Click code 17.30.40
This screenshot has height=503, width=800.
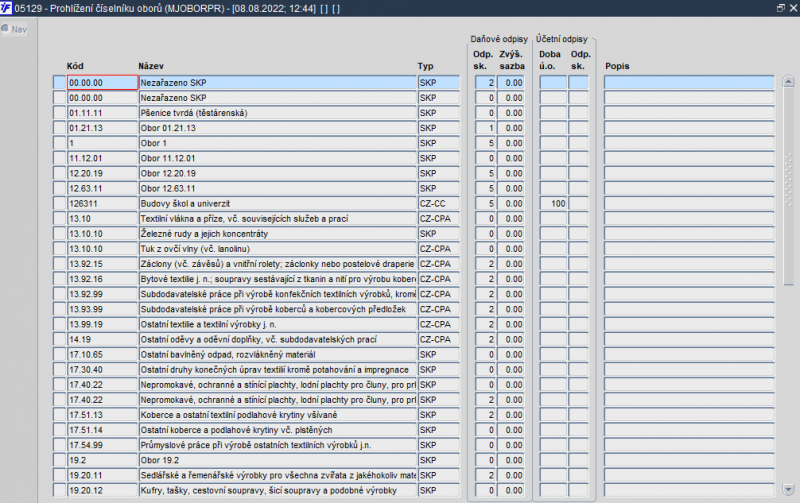102,369
